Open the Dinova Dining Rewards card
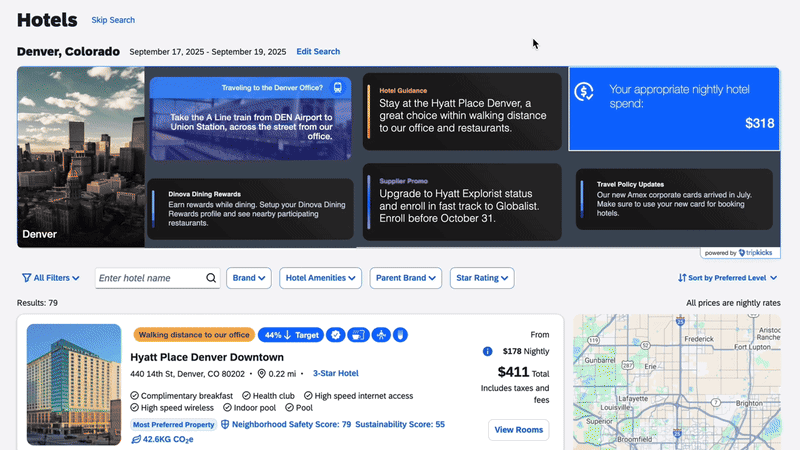Image resolution: width=800 pixels, height=450 pixels. (x=251, y=209)
